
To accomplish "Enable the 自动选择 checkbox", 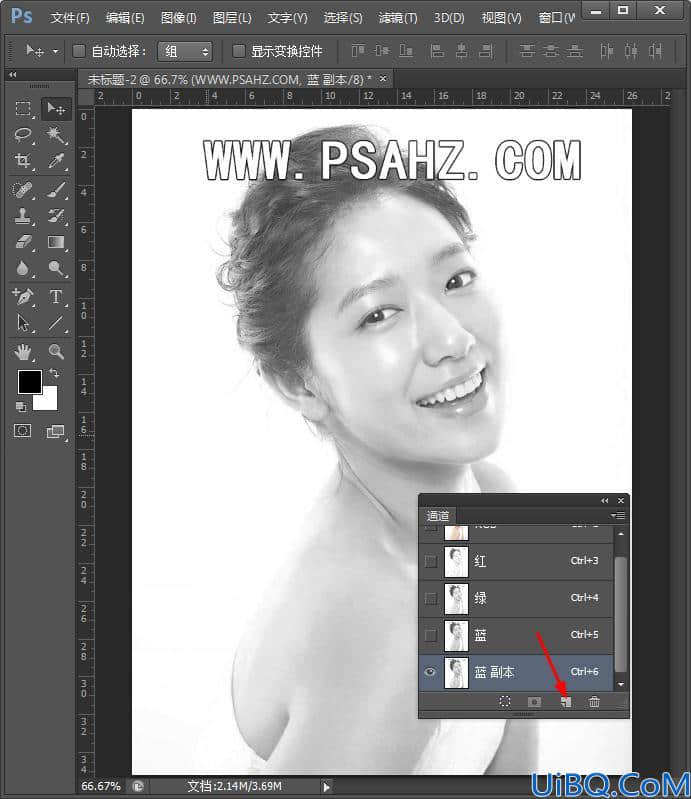I will point(79,51).
